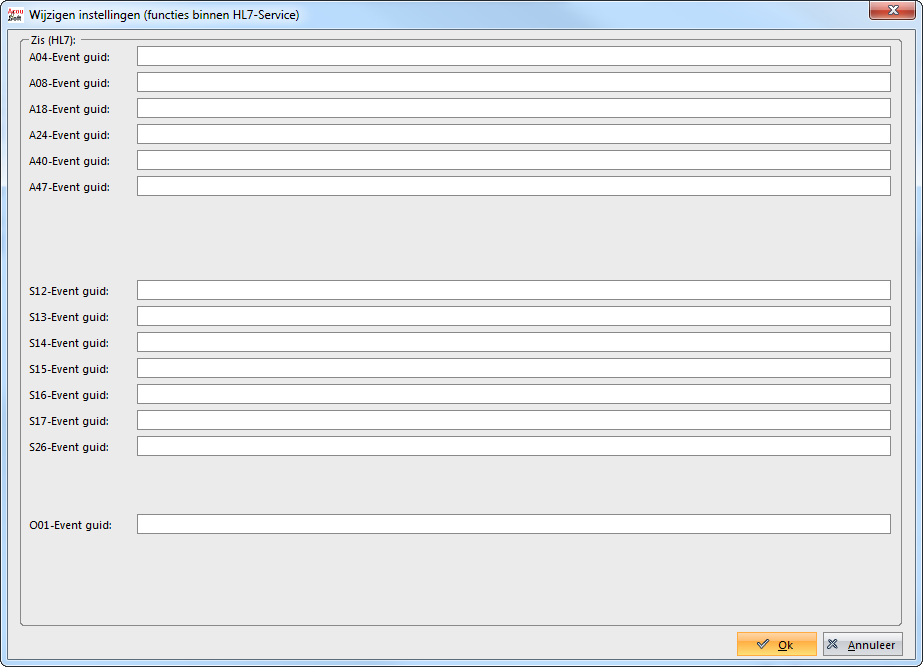923x667 pixels.
Task: Close the Wijzigen instellingen dialog
Action: coord(892,10)
